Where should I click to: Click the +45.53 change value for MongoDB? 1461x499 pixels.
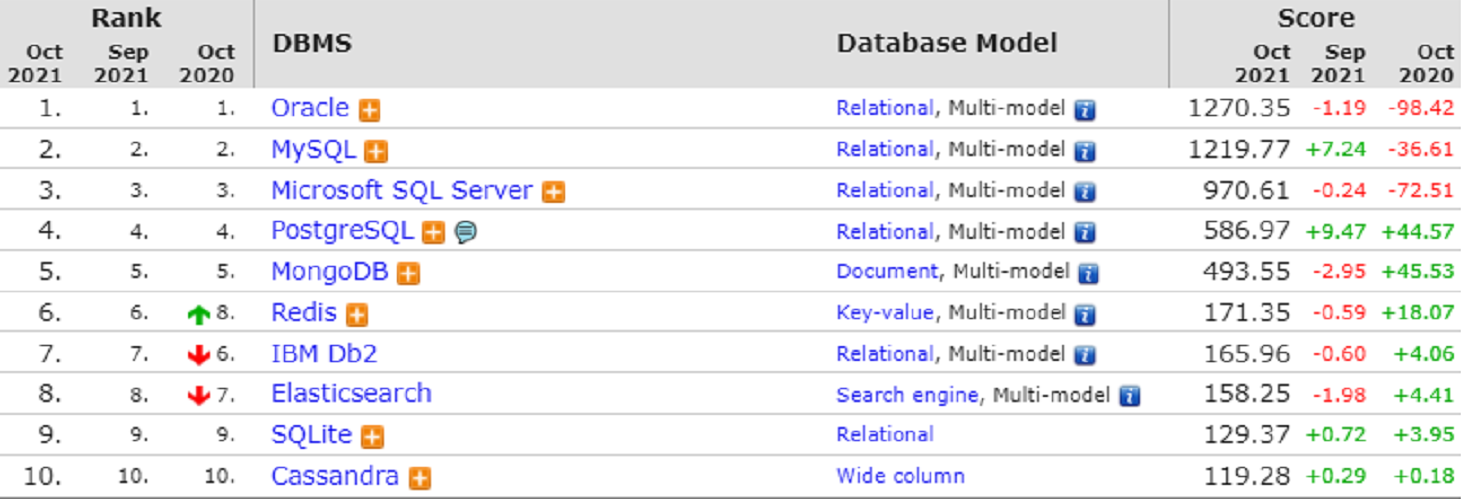1418,272
